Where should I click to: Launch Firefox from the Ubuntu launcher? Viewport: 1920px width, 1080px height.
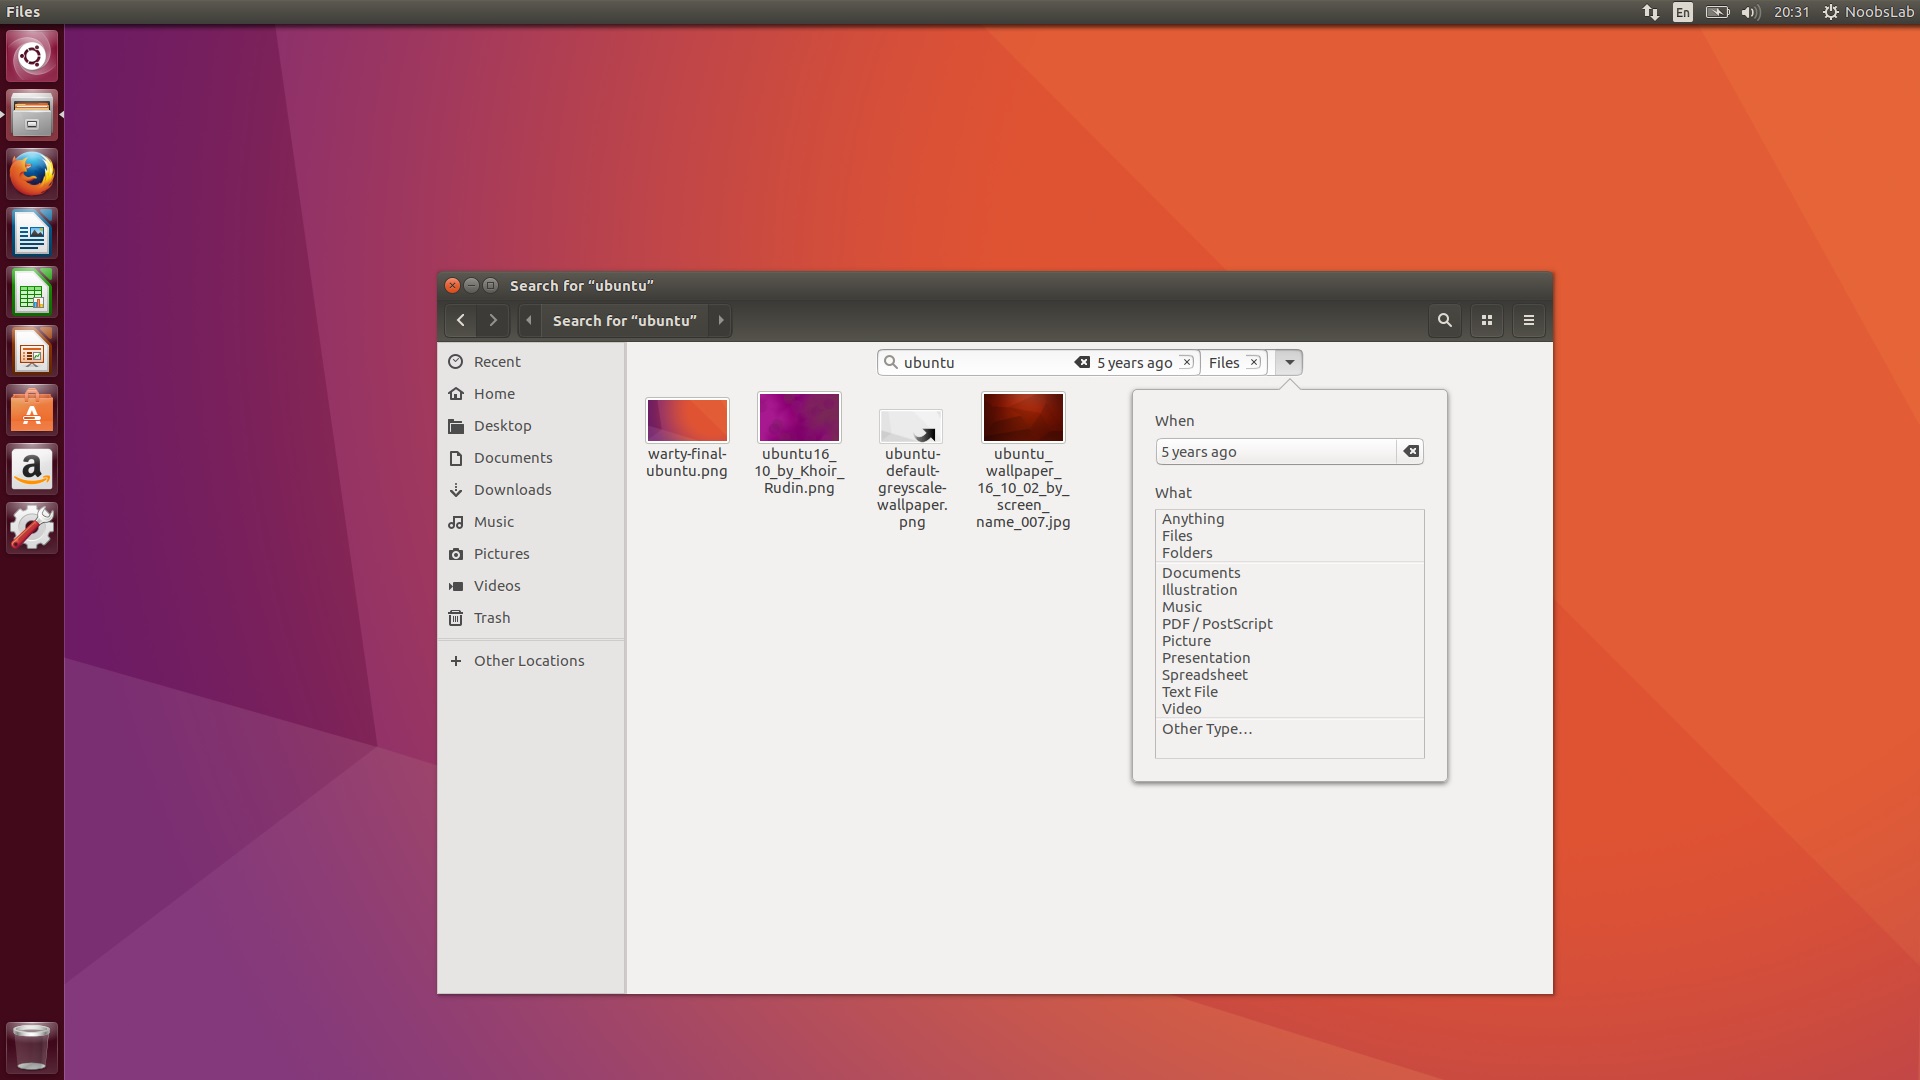32,173
